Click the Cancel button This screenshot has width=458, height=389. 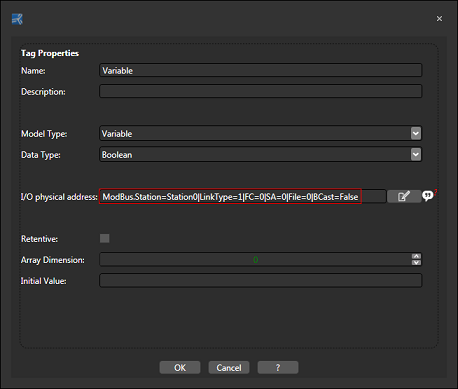click(229, 368)
